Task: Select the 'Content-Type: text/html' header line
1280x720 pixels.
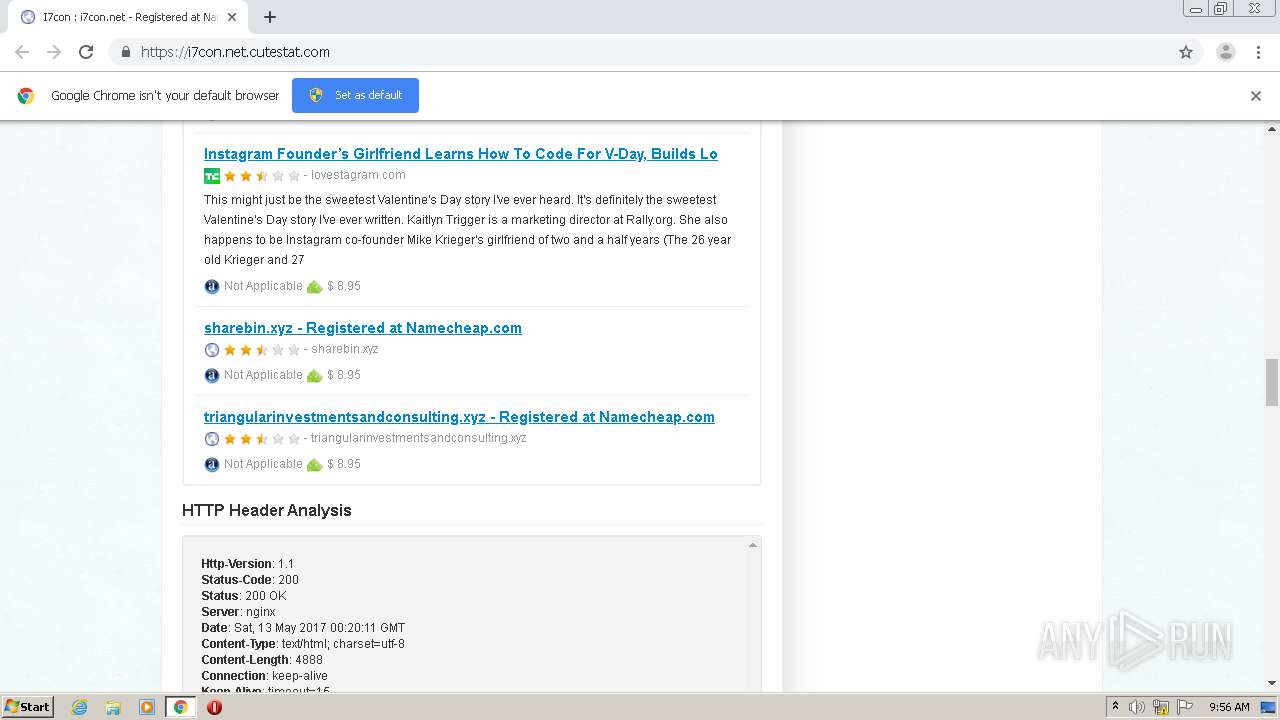Action: coord(303,644)
